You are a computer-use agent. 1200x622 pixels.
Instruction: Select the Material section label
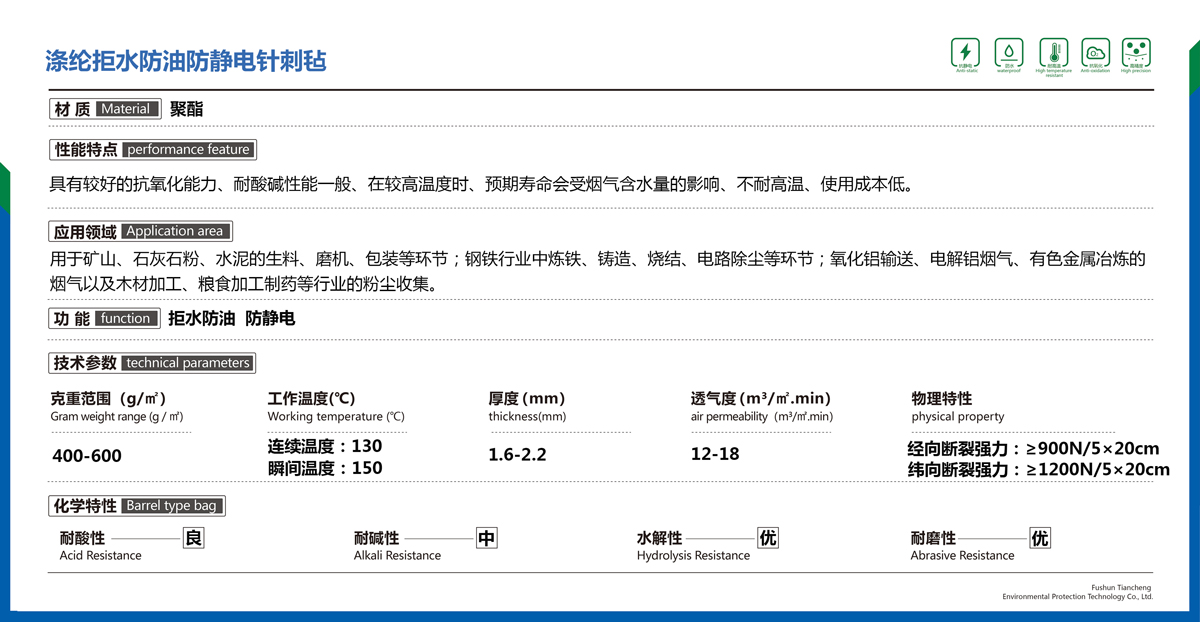[105, 109]
